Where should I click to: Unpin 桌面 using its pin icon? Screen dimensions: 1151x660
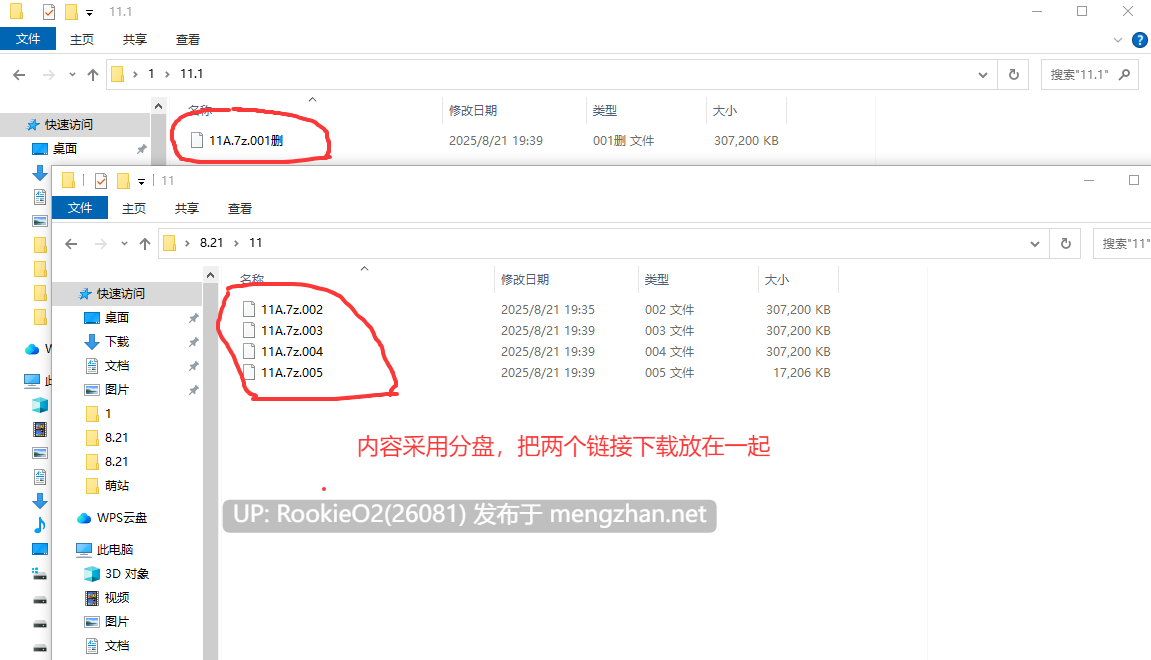tap(193, 318)
